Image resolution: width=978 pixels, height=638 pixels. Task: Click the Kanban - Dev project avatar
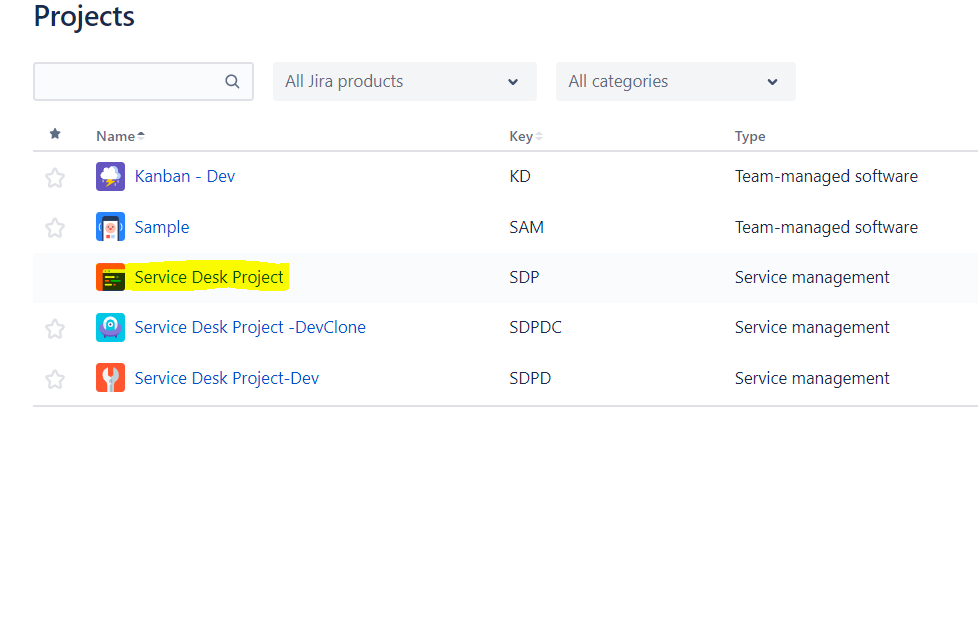(x=110, y=176)
